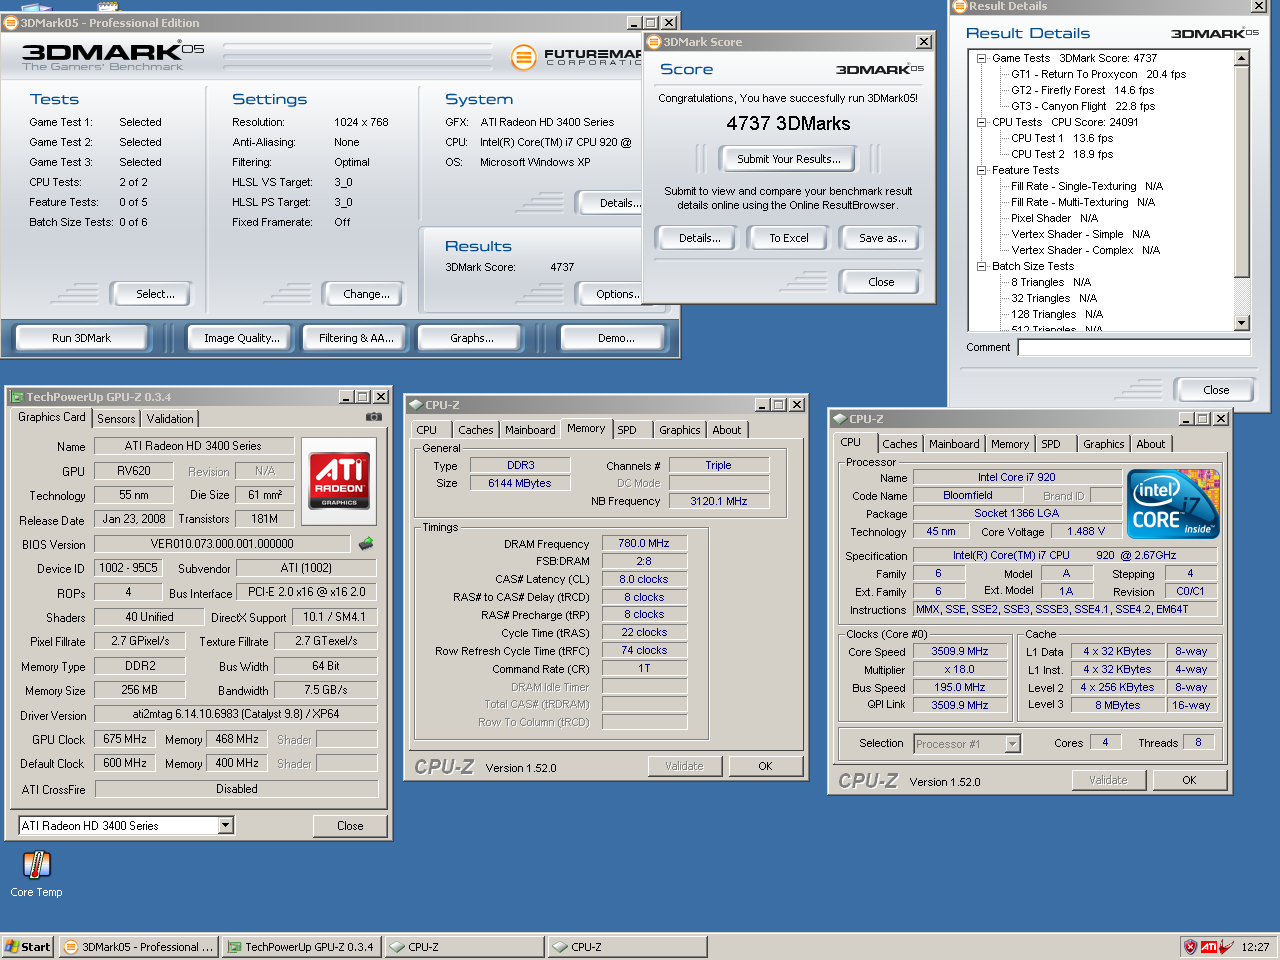Screen dimensions: 1280x960
Task: Click the '6144 MBytes' memory size value
Action: [x=520, y=483]
